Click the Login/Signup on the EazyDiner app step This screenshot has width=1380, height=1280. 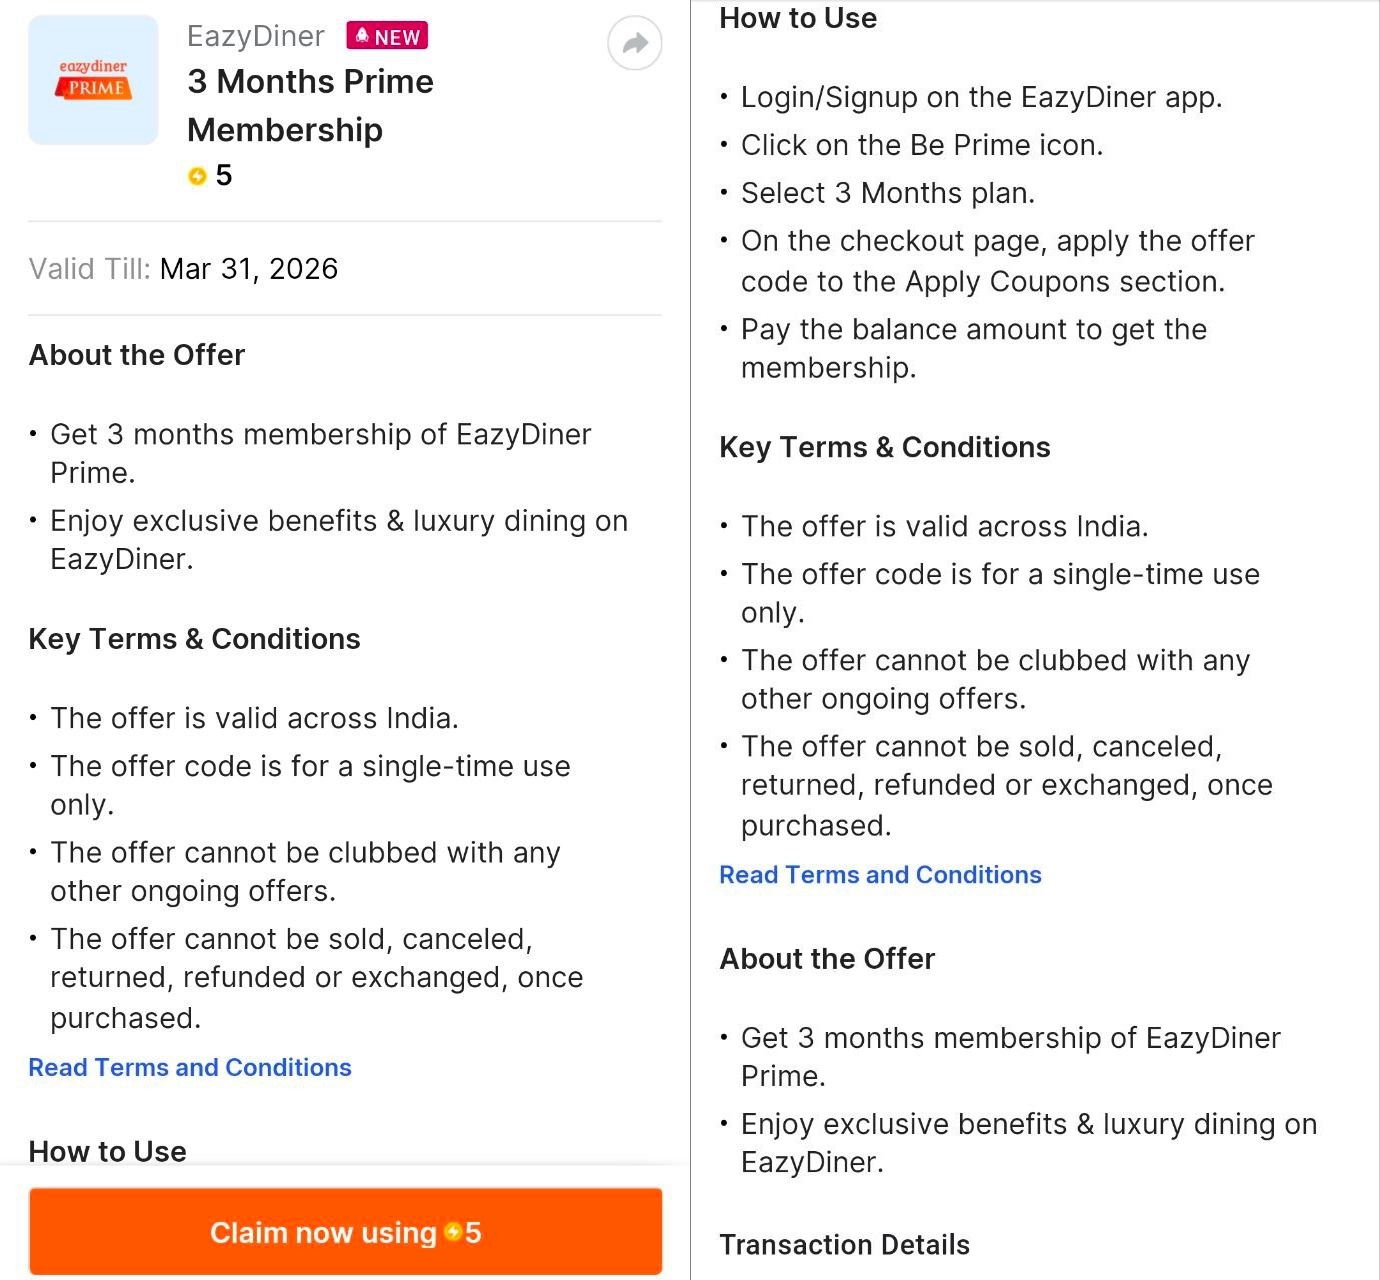tap(981, 98)
